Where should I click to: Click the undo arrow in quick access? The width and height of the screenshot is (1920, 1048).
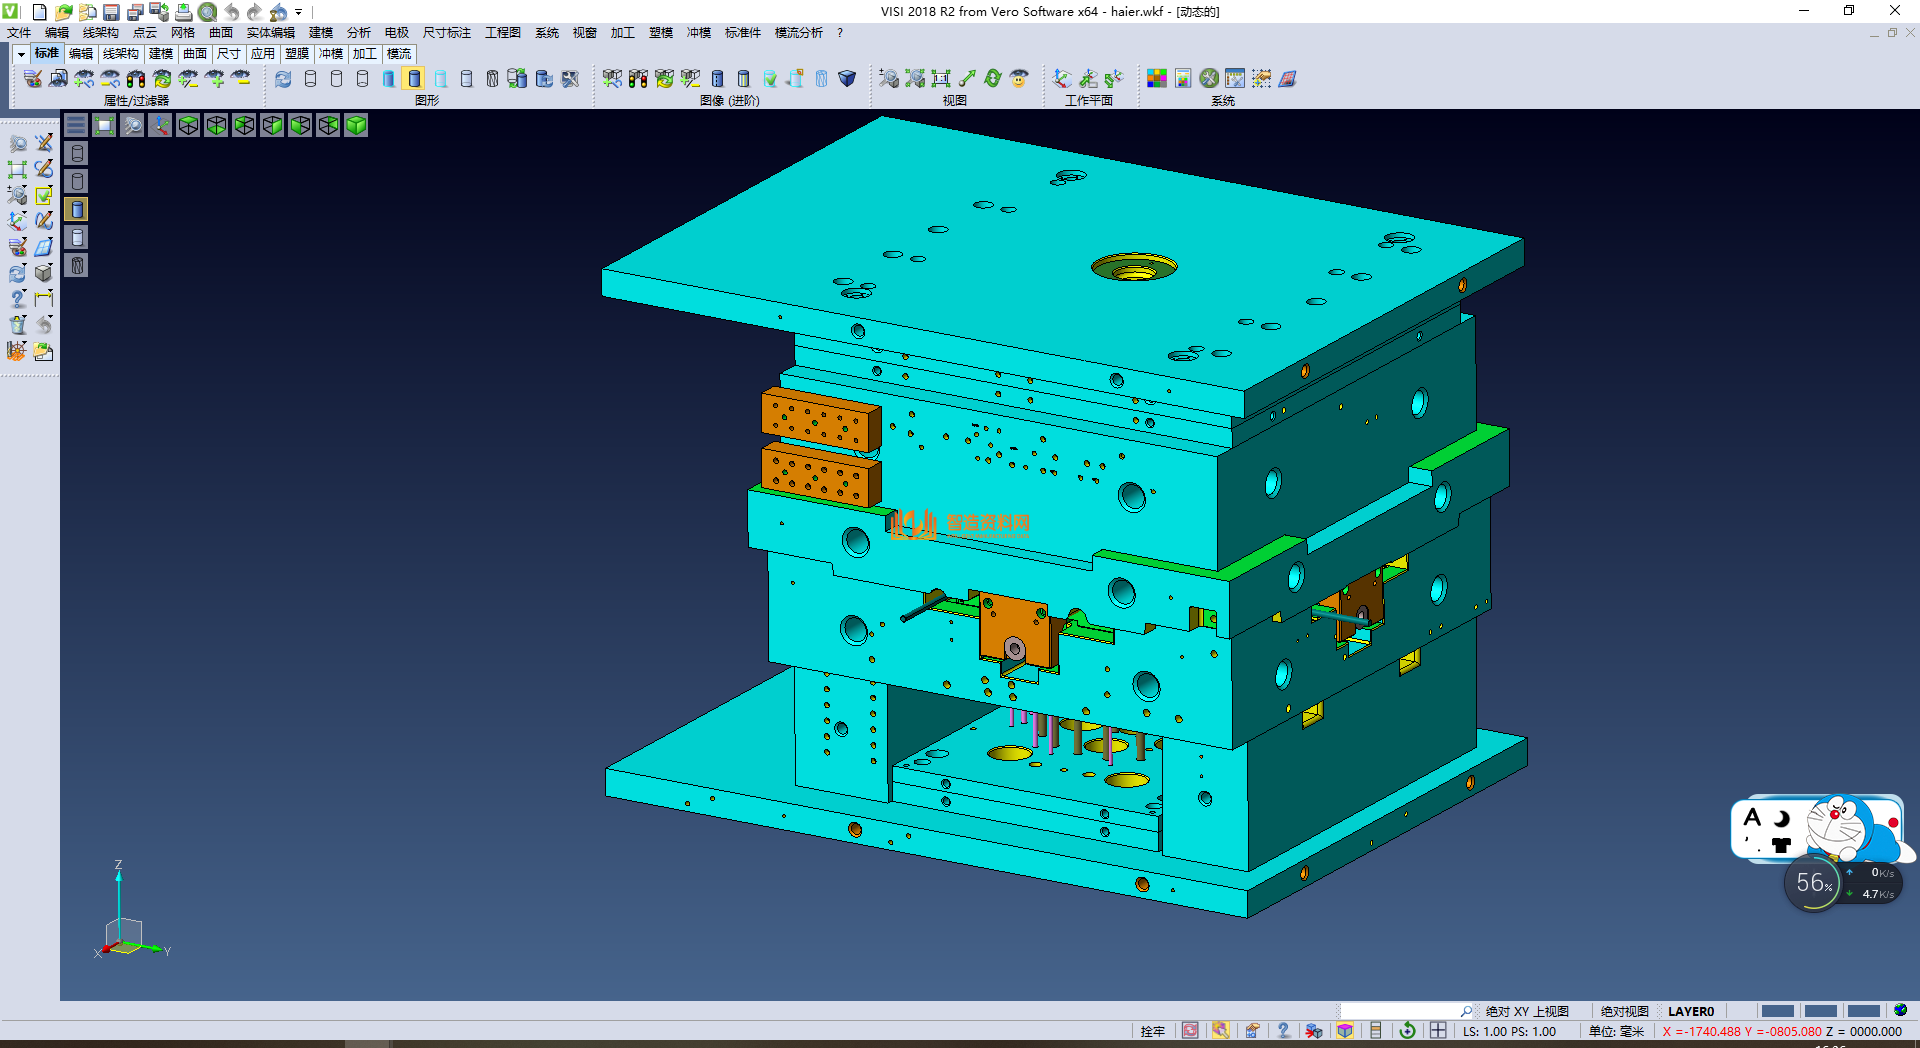(232, 12)
